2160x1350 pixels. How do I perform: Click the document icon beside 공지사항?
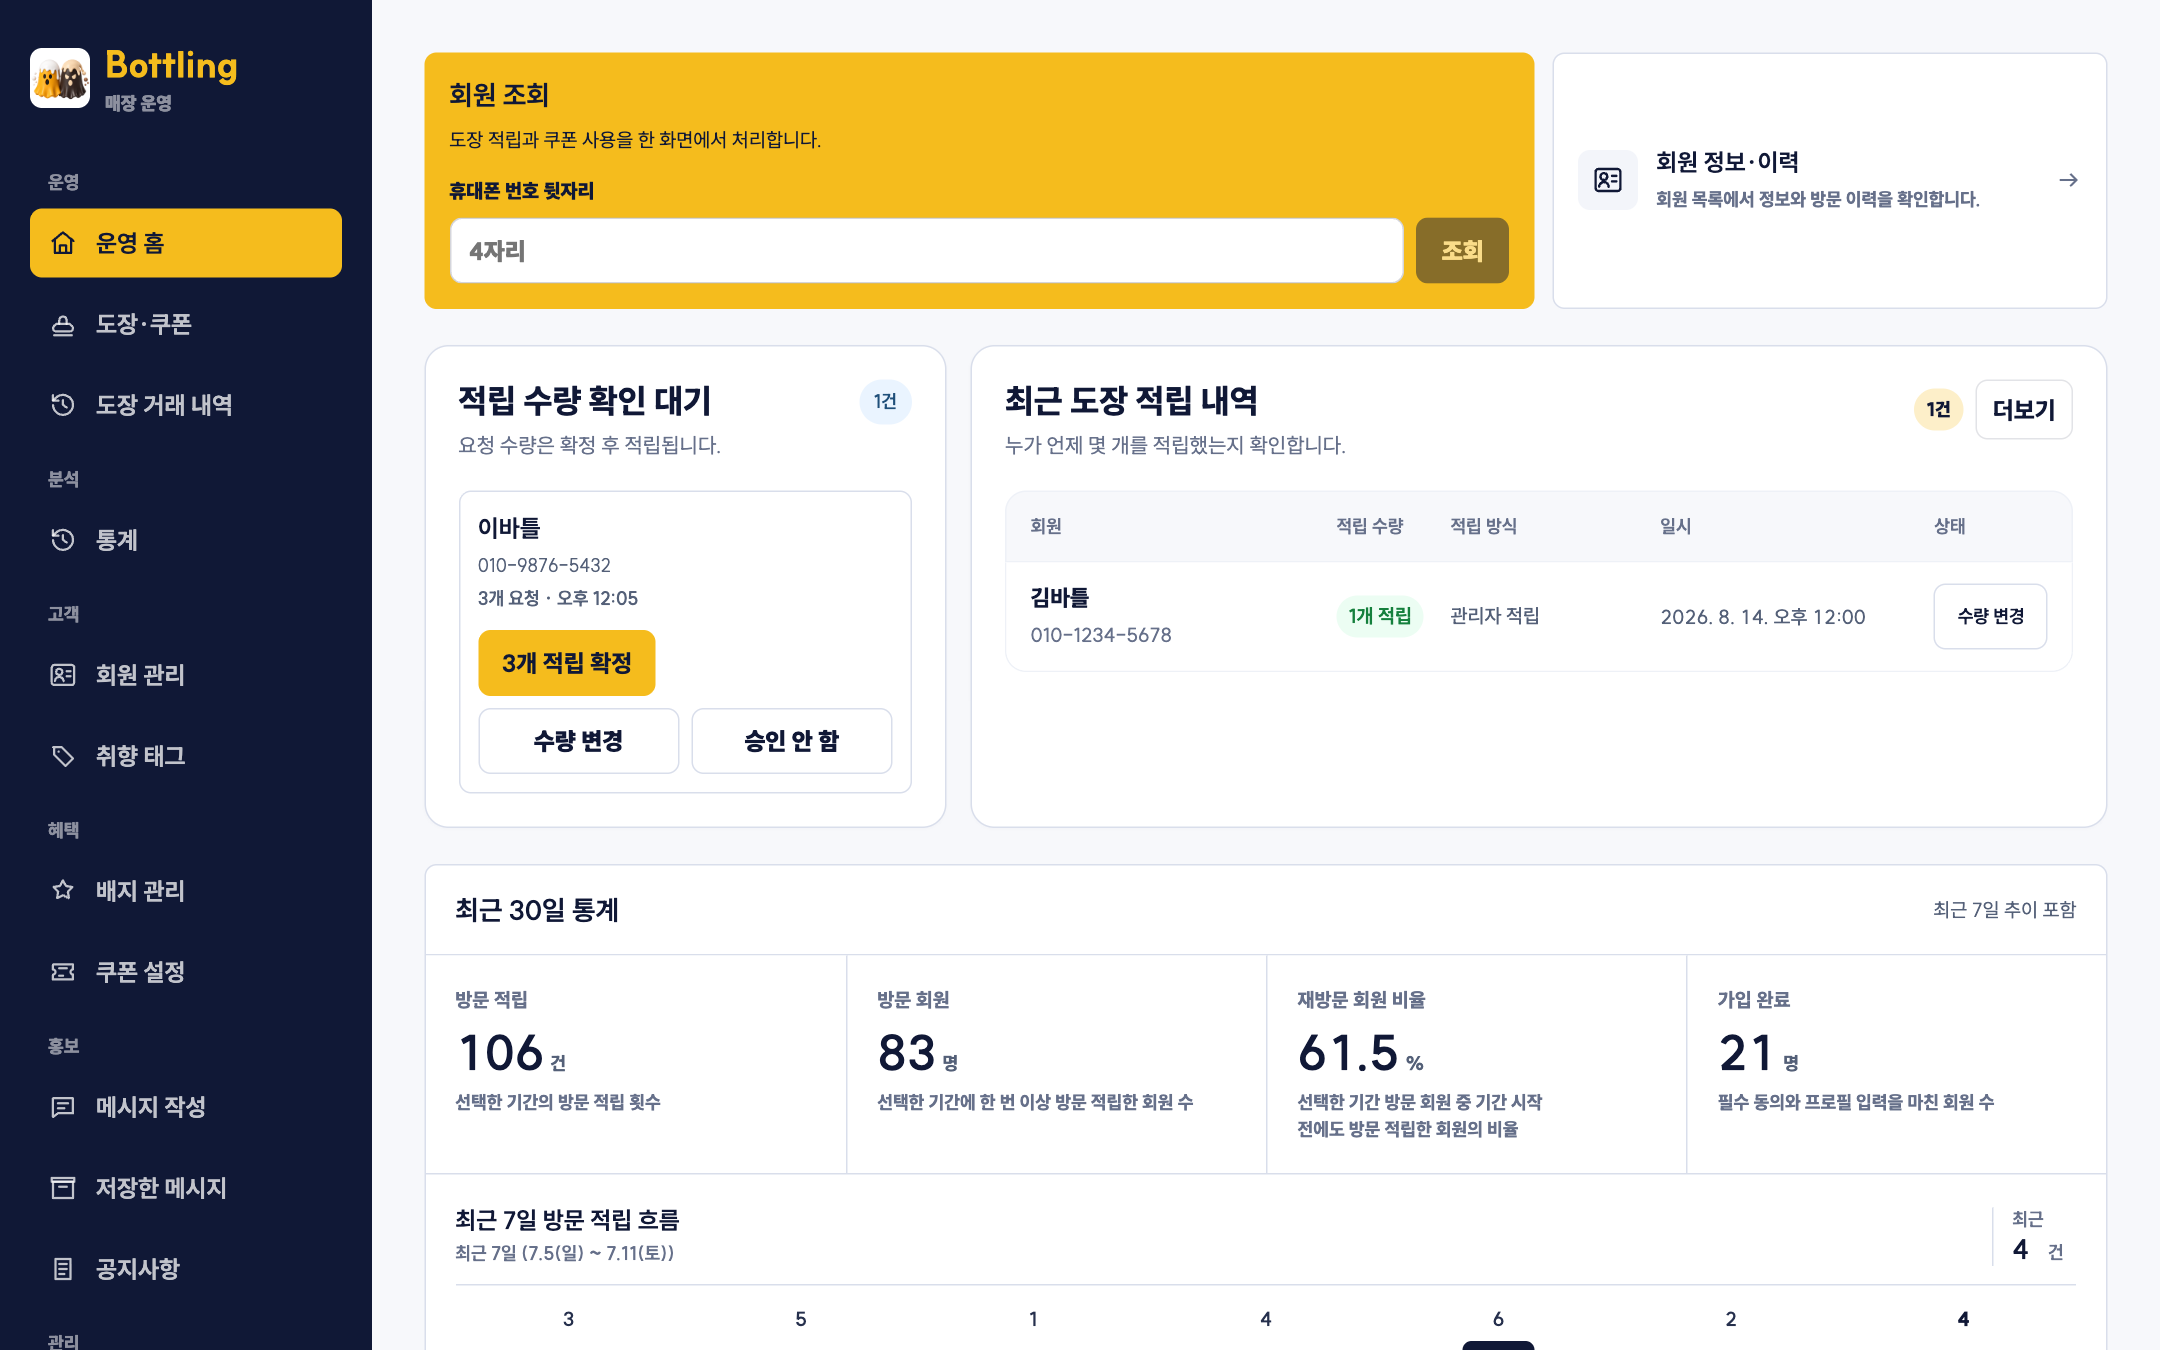(x=63, y=1269)
